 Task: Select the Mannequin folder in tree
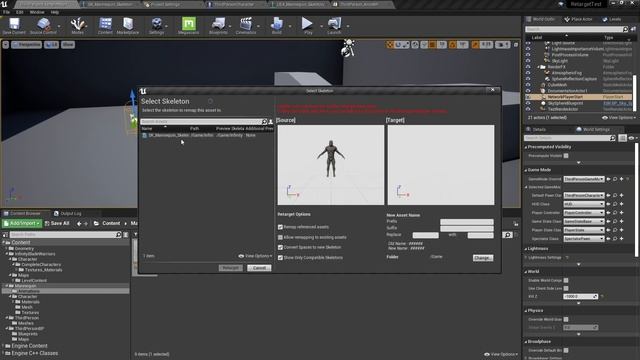tap(25, 286)
